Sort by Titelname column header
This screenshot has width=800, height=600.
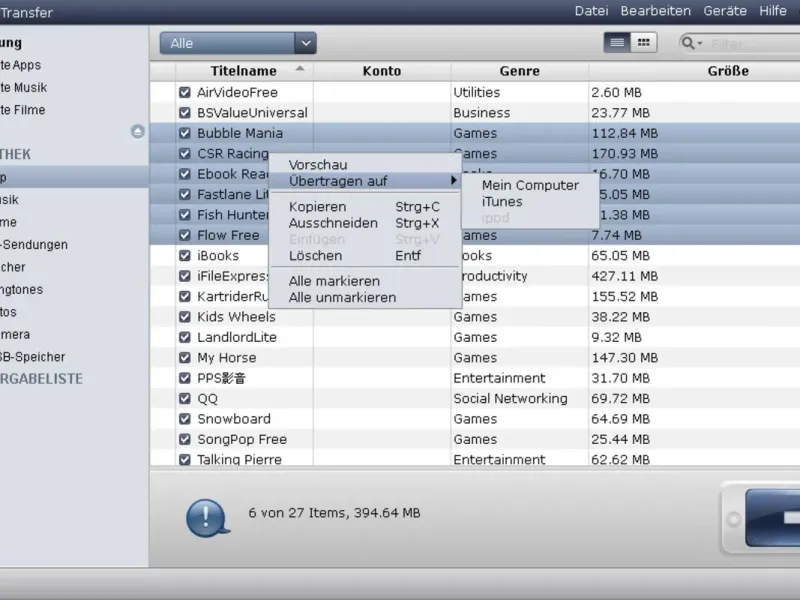[x=244, y=71]
